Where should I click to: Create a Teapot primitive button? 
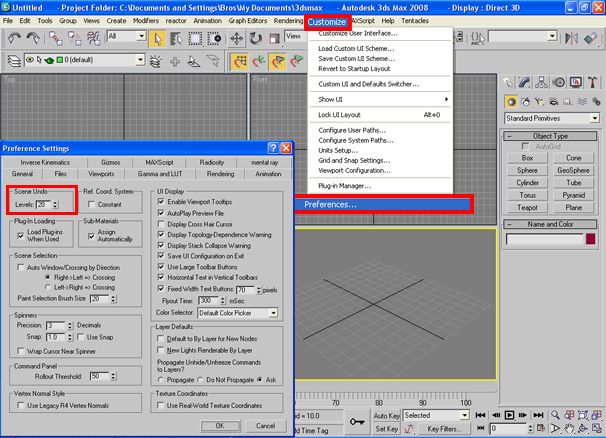tap(527, 208)
